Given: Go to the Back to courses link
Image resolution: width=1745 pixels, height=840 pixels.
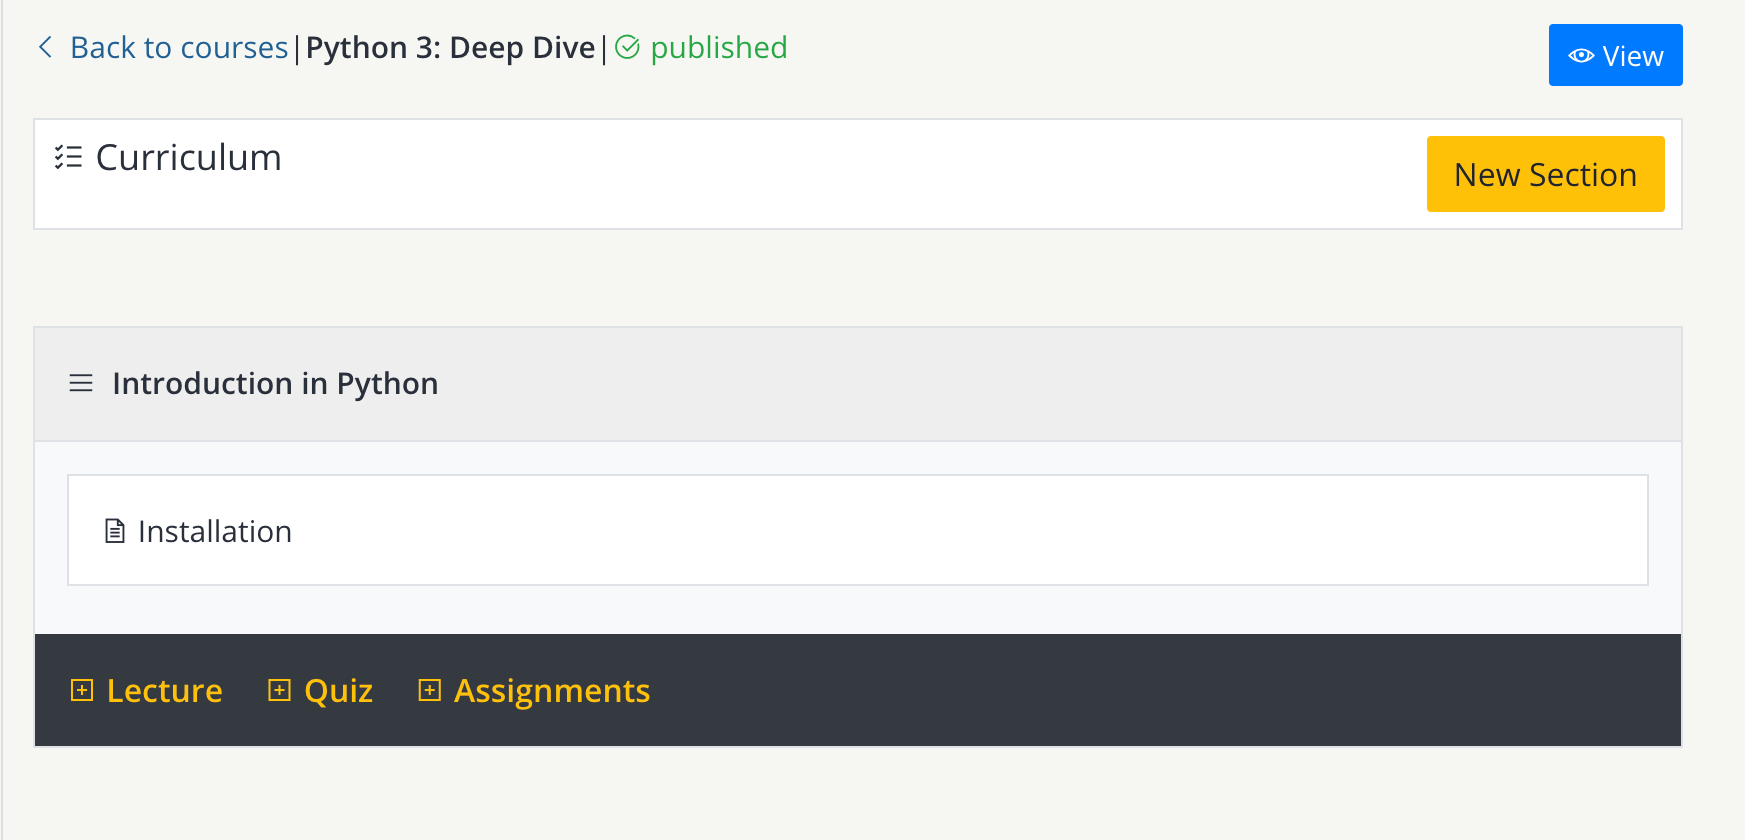Looking at the screenshot, I should [x=178, y=48].
